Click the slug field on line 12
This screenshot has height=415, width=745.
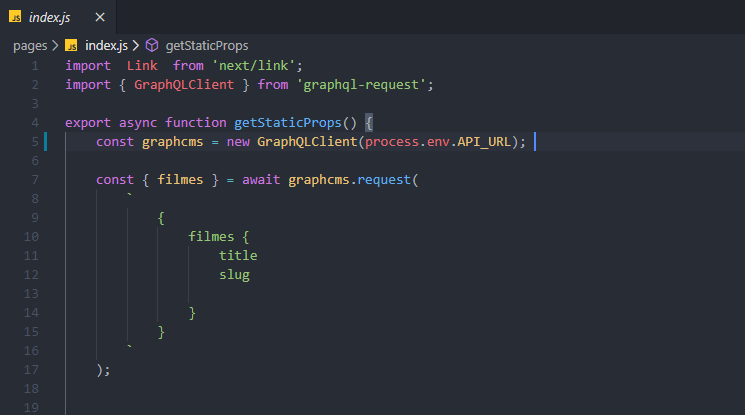point(234,275)
